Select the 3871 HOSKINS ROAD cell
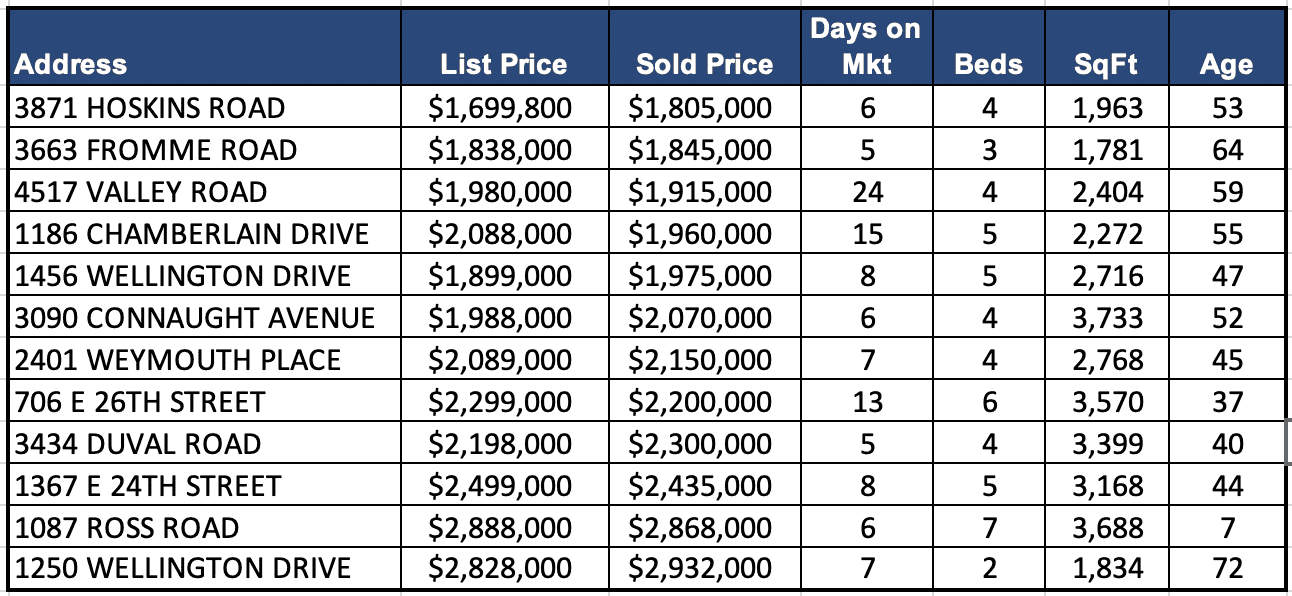This screenshot has height=596, width=1292. (x=150, y=108)
